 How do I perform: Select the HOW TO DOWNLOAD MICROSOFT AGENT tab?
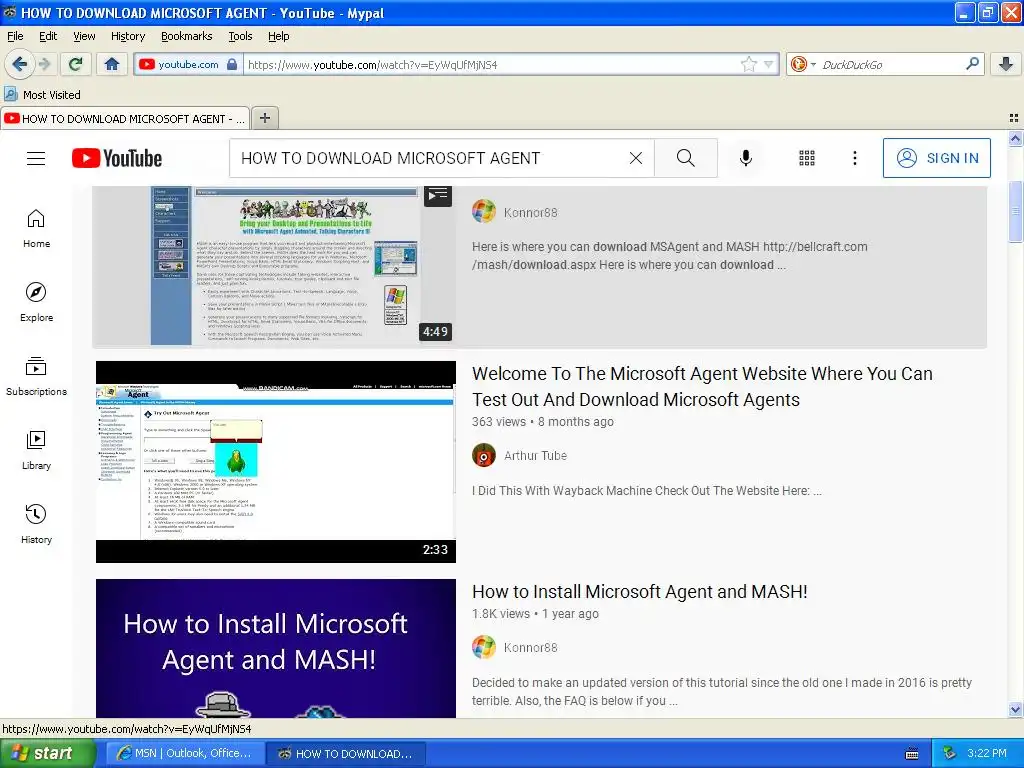[125, 118]
